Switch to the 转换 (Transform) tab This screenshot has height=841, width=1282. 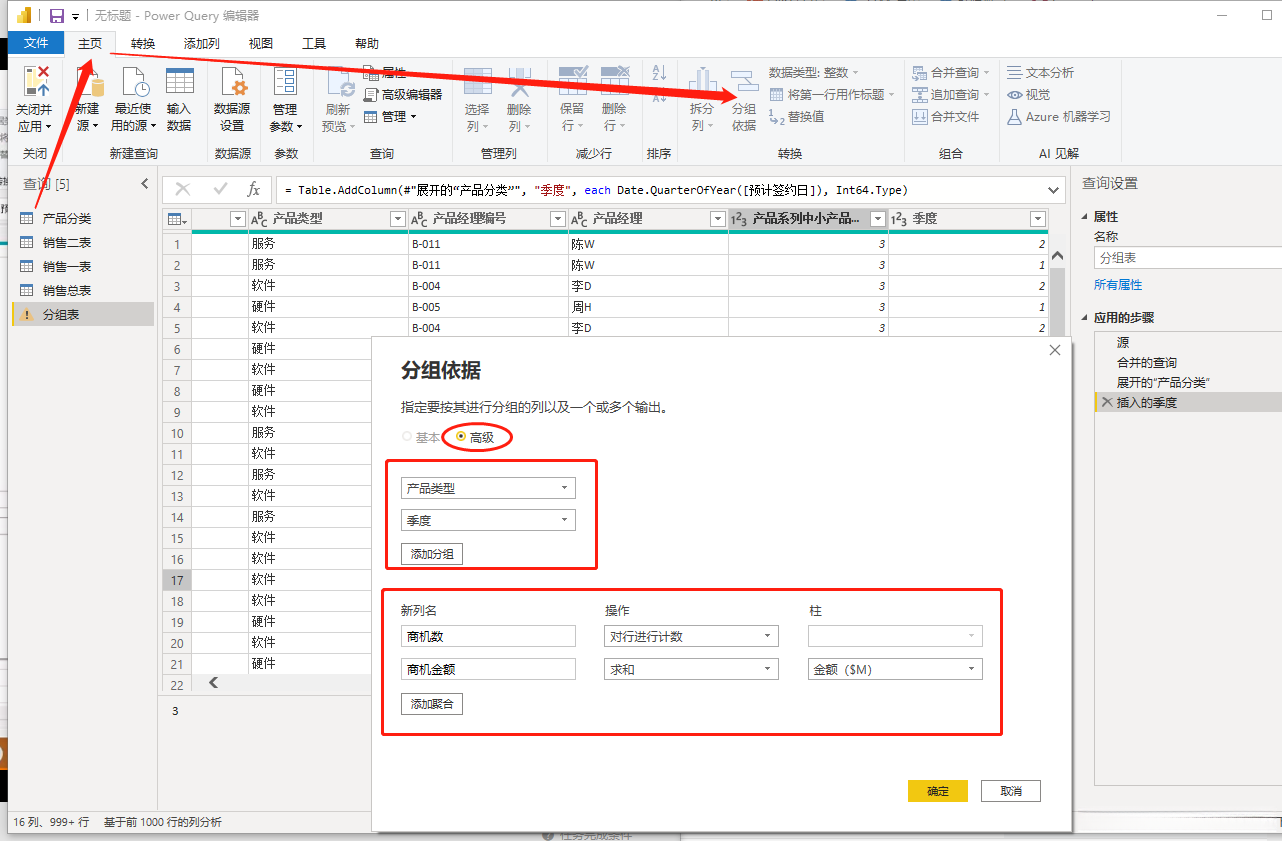[143, 43]
